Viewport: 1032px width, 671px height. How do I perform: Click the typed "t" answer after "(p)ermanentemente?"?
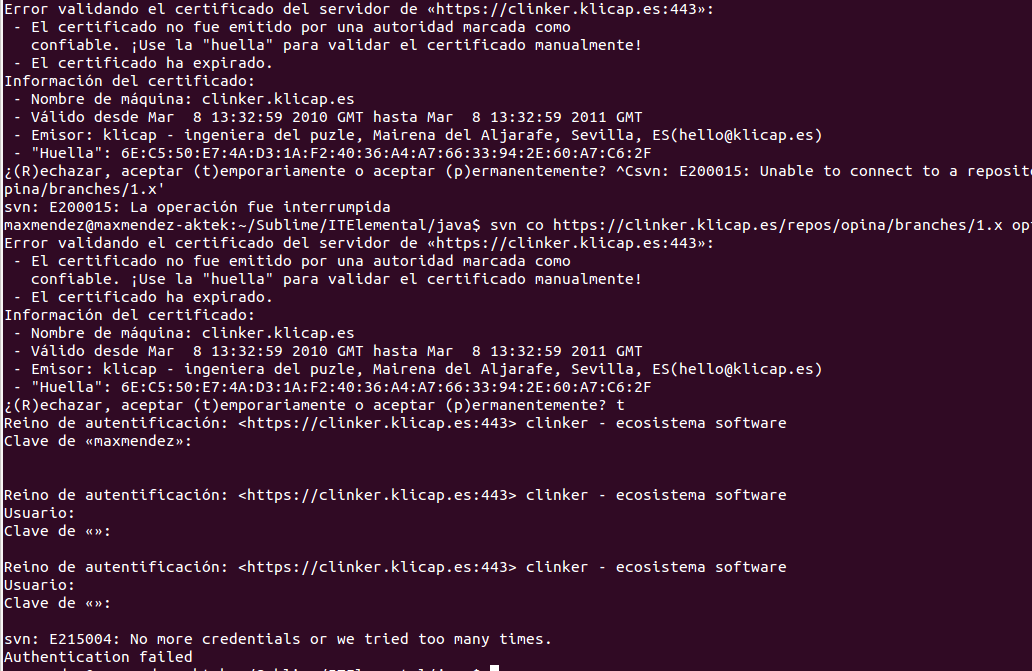click(620, 405)
